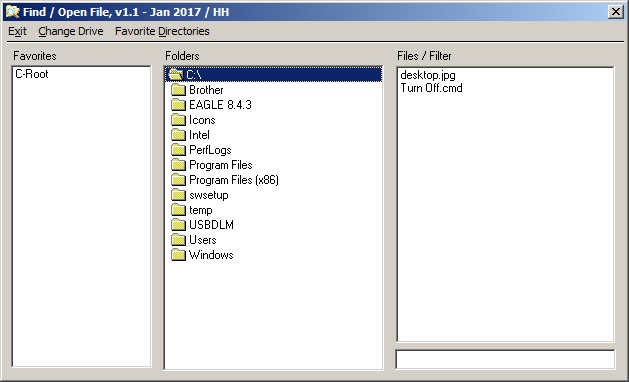Select the EAGLE 8.4.3 folder name
The height and width of the screenshot is (382, 629).
(x=220, y=105)
